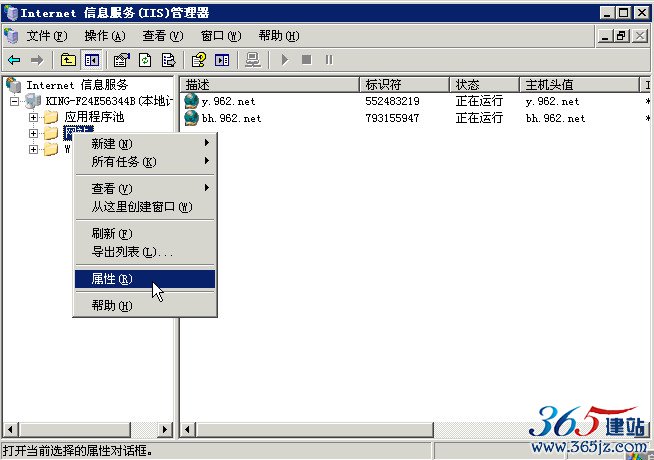
Task: Select the bh.962.net site row
Action: pyautogui.click(x=416, y=118)
